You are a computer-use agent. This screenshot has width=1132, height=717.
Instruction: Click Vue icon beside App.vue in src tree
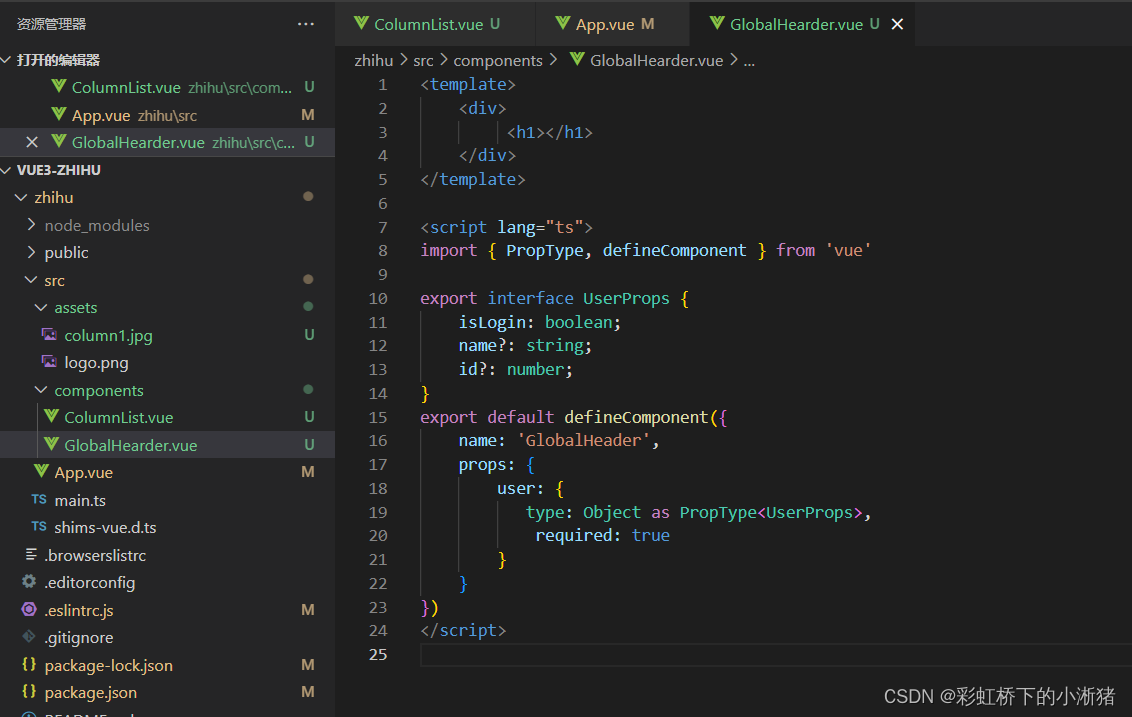pyautogui.click(x=41, y=472)
